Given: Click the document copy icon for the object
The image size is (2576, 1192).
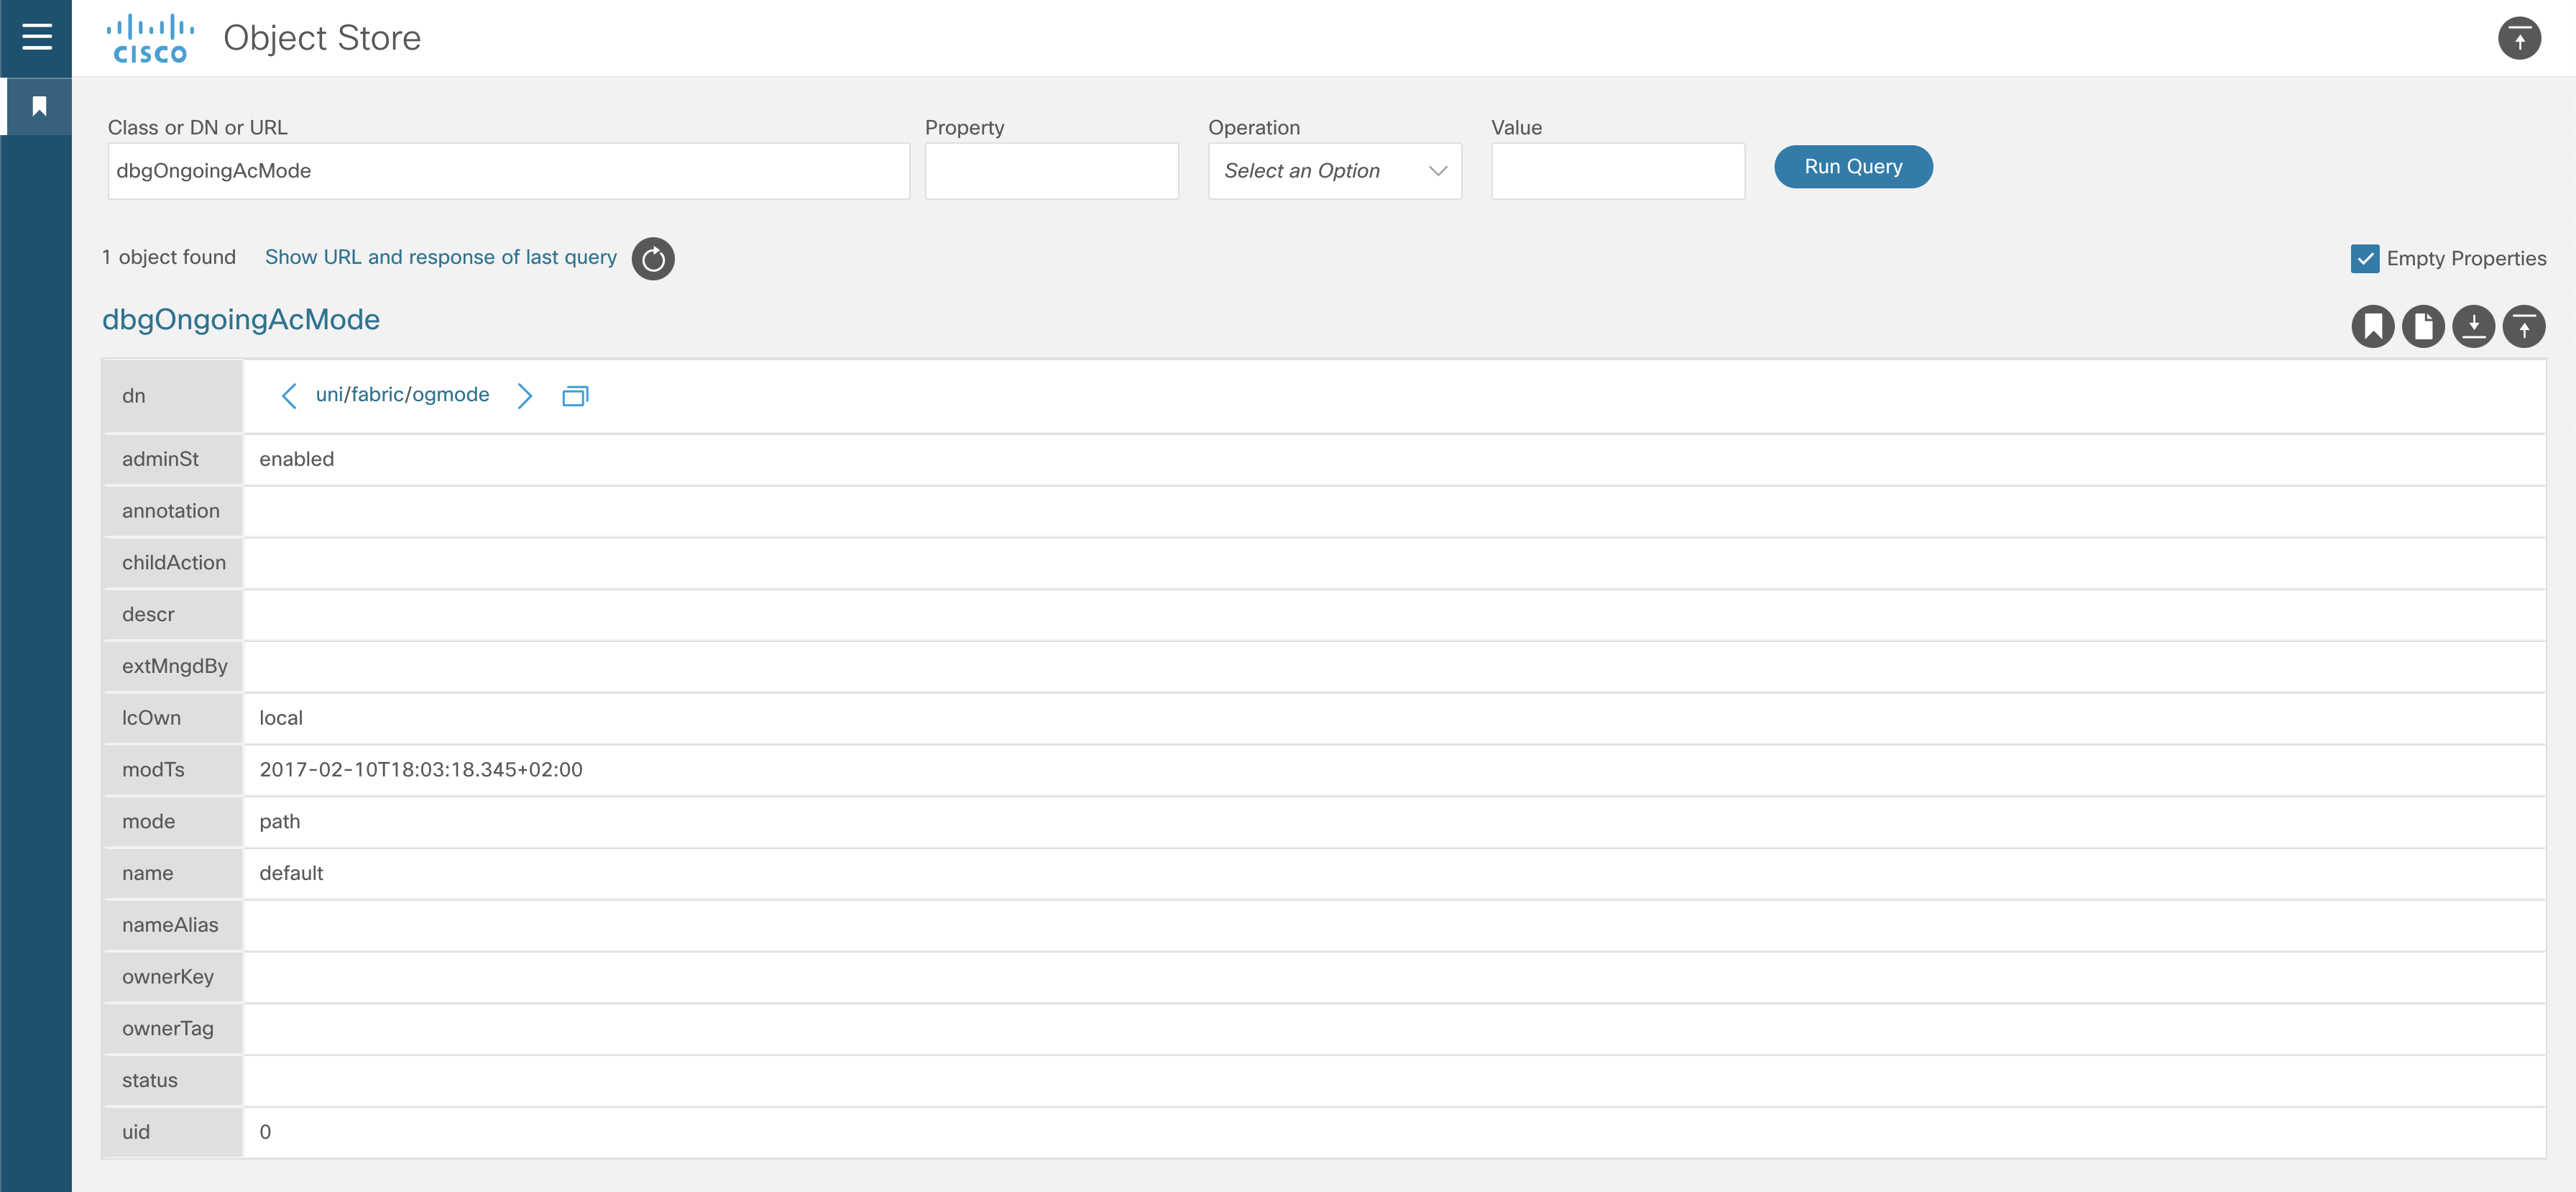Looking at the screenshot, I should (x=2423, y=326).
